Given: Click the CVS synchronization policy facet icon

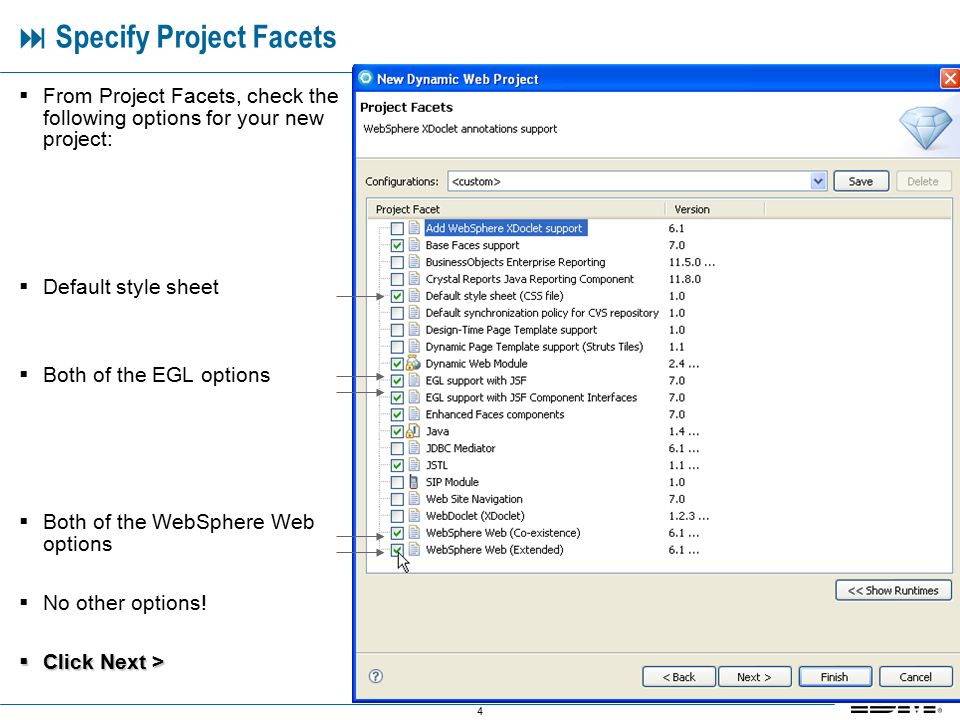Looking at the screenshot, I should click(x=414, y=313).
